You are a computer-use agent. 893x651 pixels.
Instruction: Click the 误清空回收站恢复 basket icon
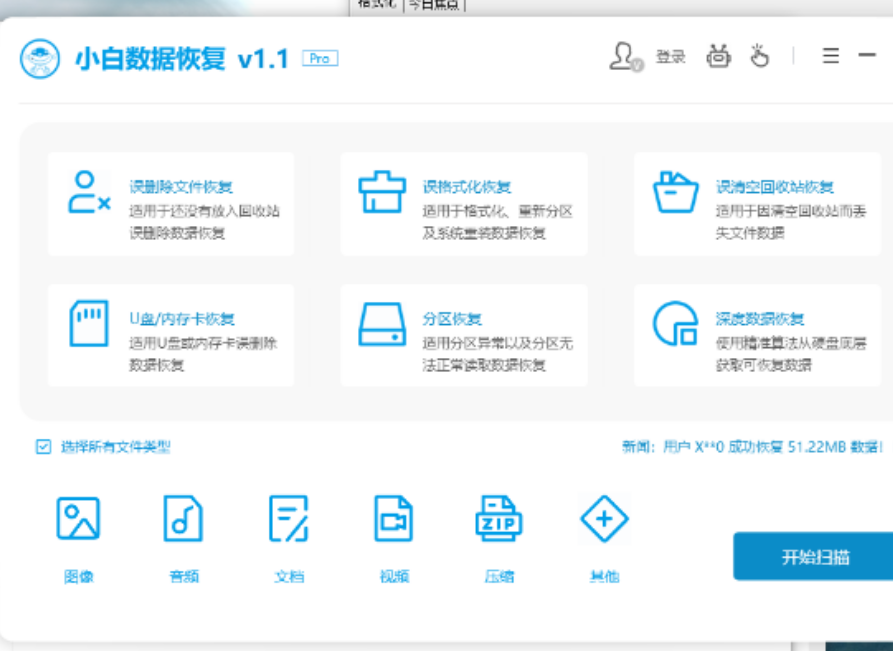[x=675, y=192]
